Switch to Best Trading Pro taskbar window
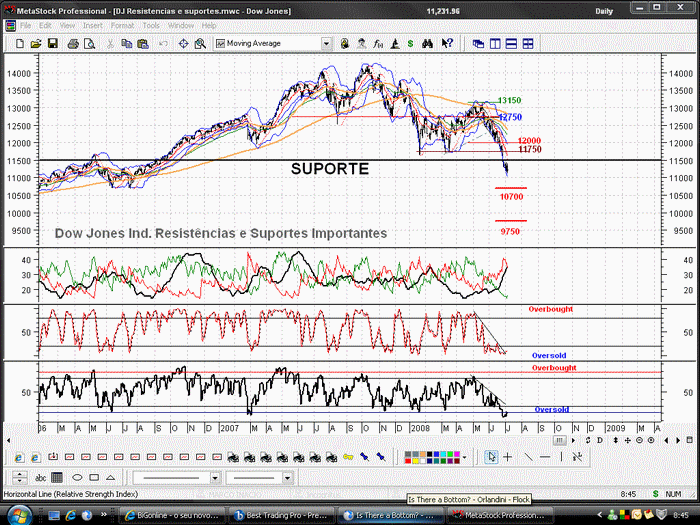700x525 pixels. [x=281, y=515]
